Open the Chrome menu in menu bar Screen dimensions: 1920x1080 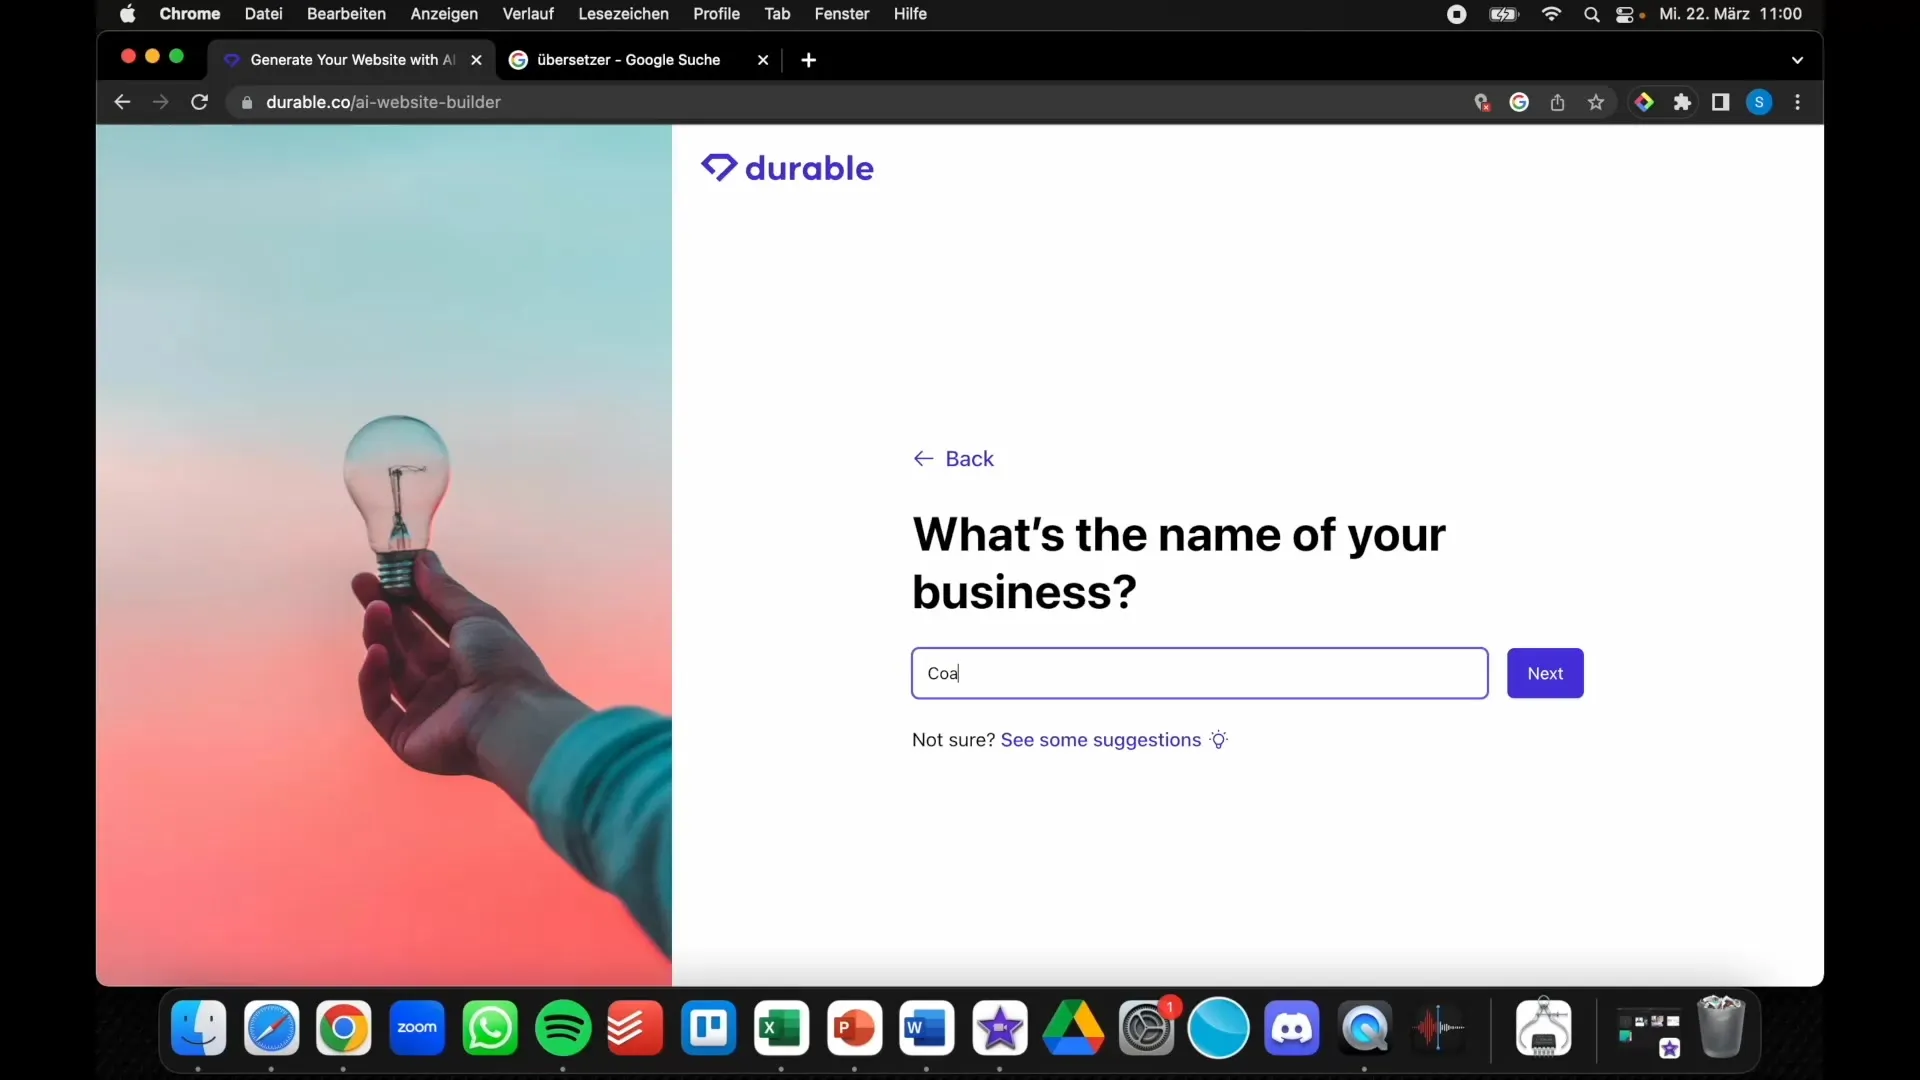point(189,14)
